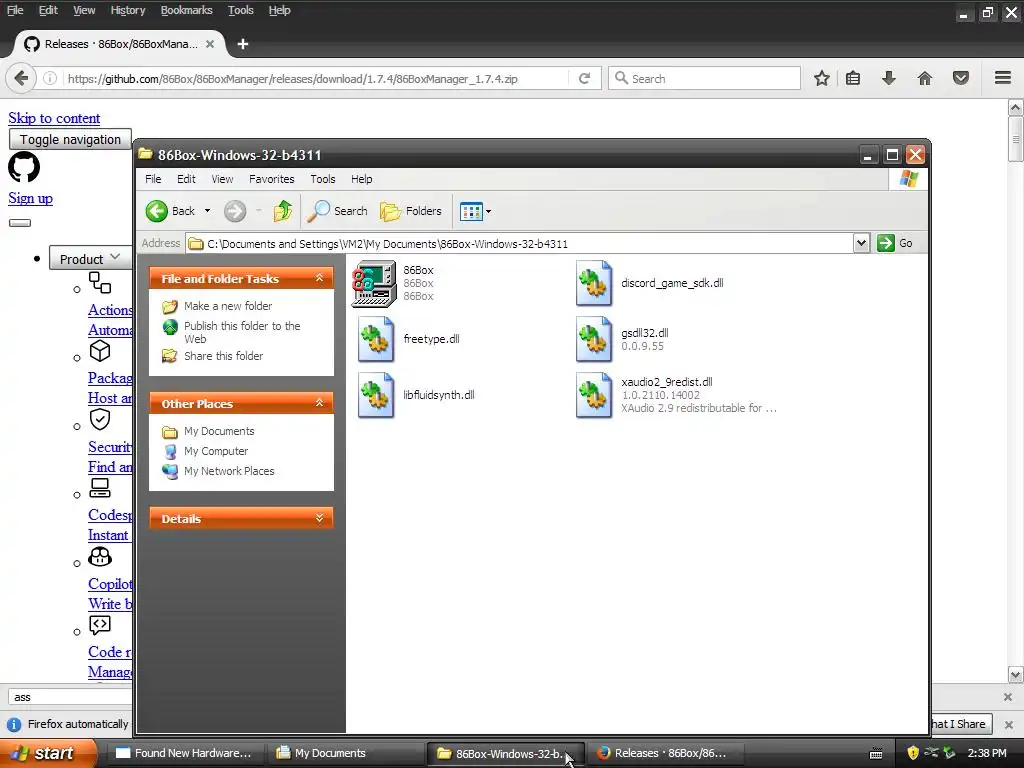Click Firefox bookmark star icon
This screenshot has height=768, width=1024.
(x=822, y=78)
